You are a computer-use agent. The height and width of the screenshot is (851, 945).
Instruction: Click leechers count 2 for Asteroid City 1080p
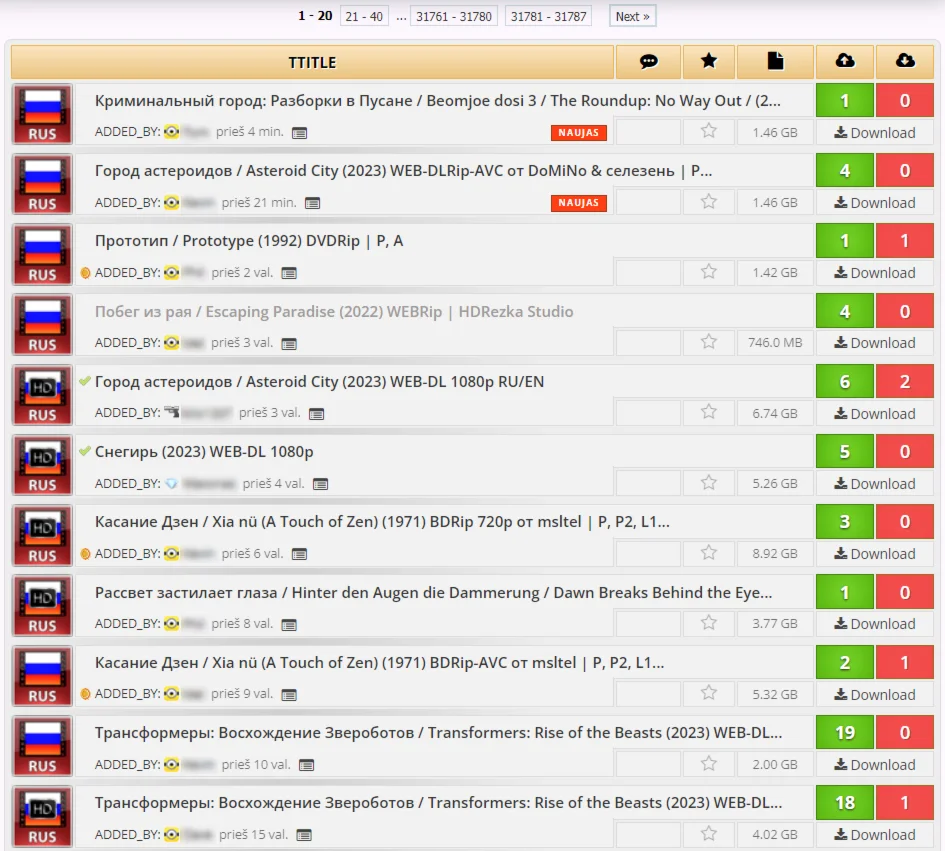click(905, 382)
